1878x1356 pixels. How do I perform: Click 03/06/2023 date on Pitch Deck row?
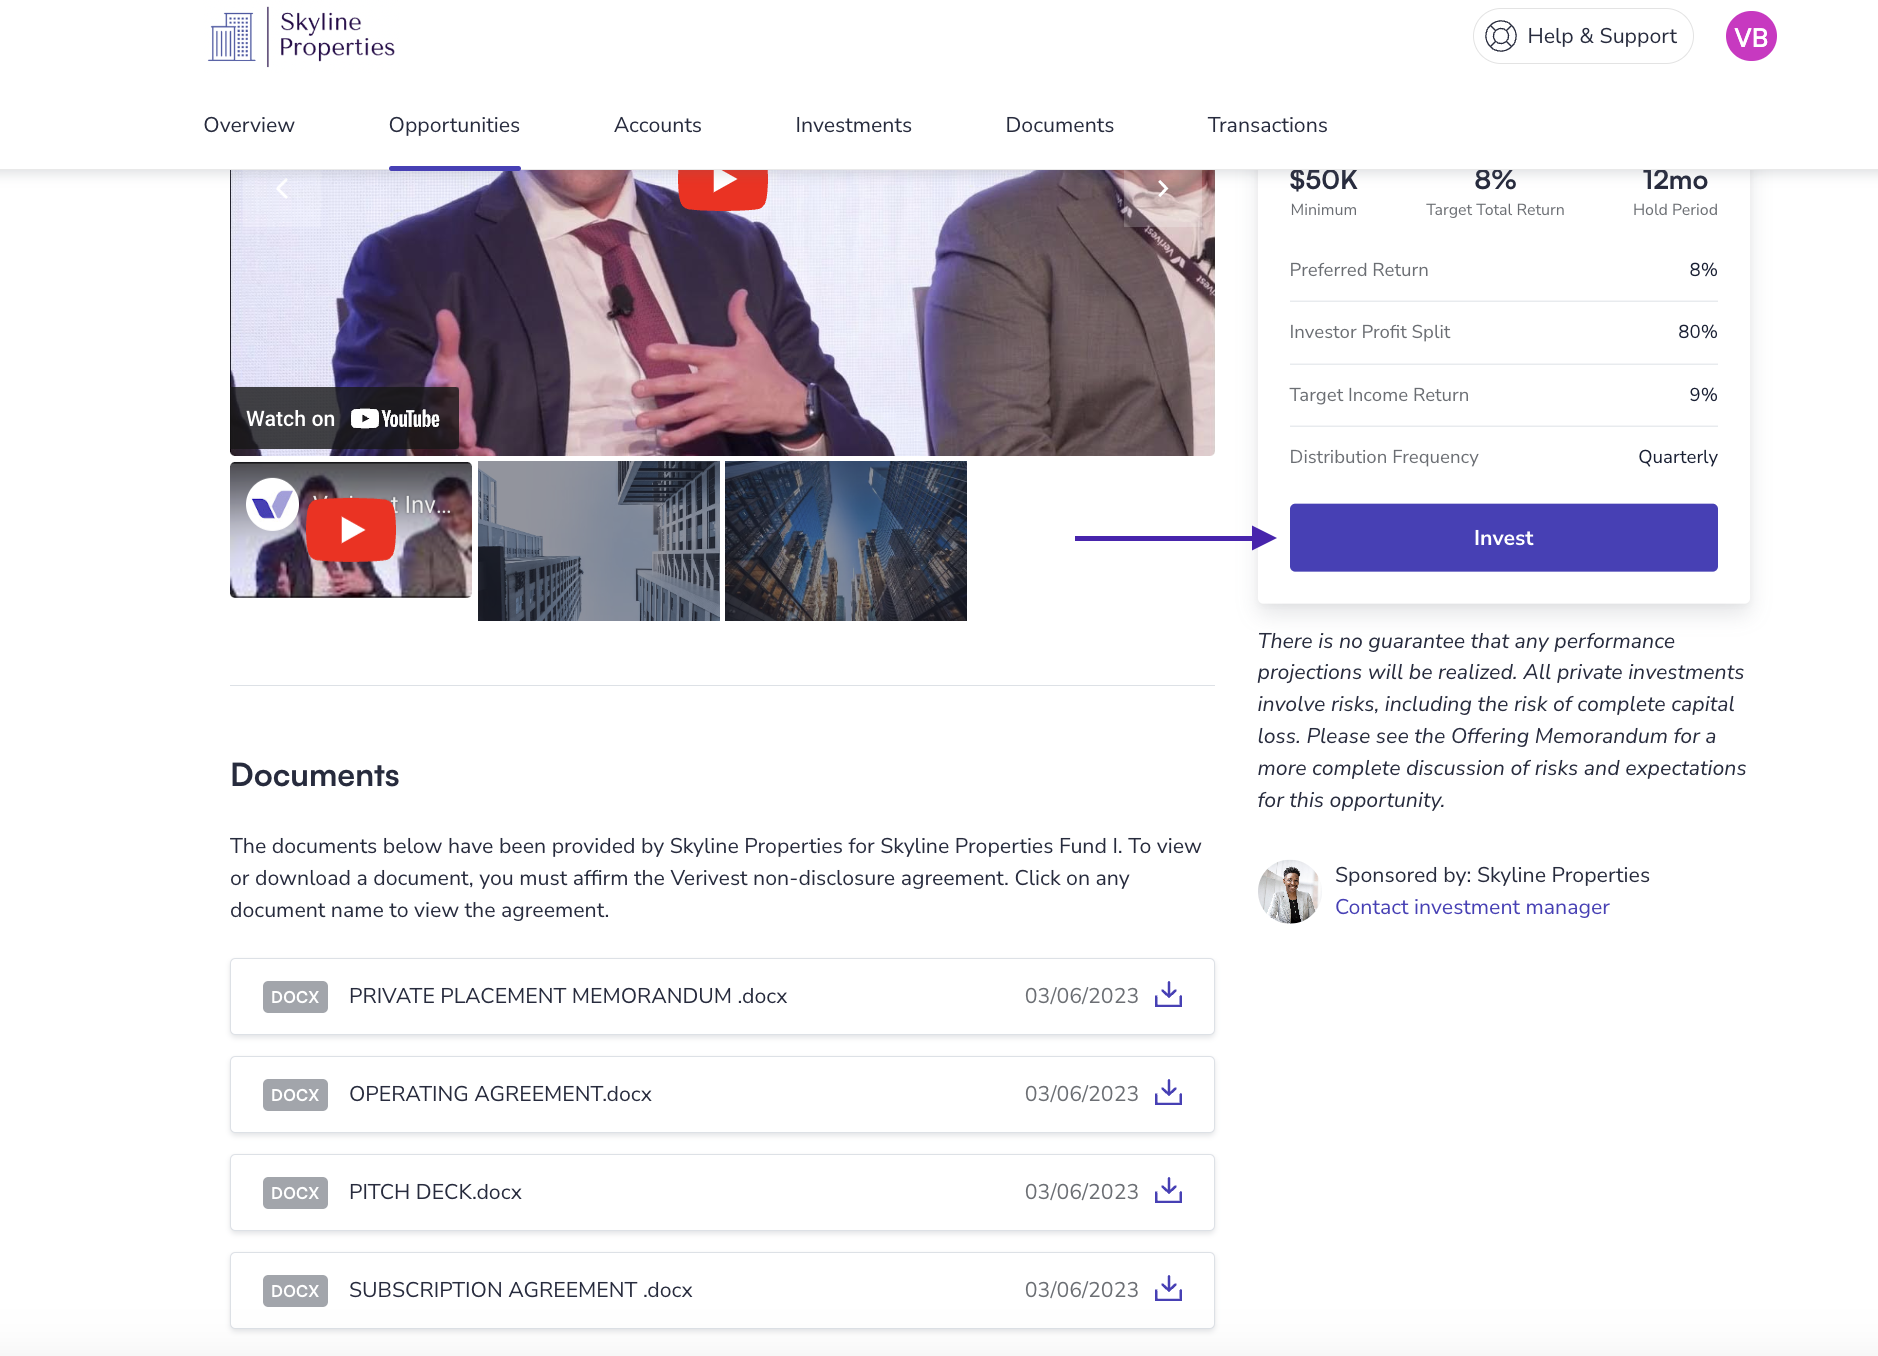pyautogui.click(x=1081, y=1192)
